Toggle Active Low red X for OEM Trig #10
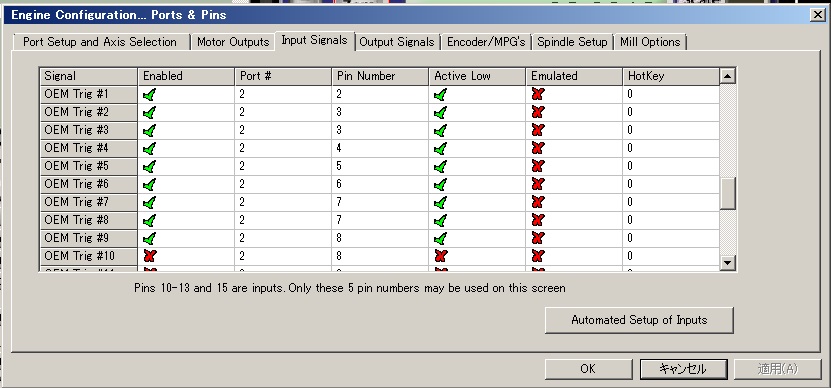The width and height of the screenshot is (831, 388). (440, 257)
